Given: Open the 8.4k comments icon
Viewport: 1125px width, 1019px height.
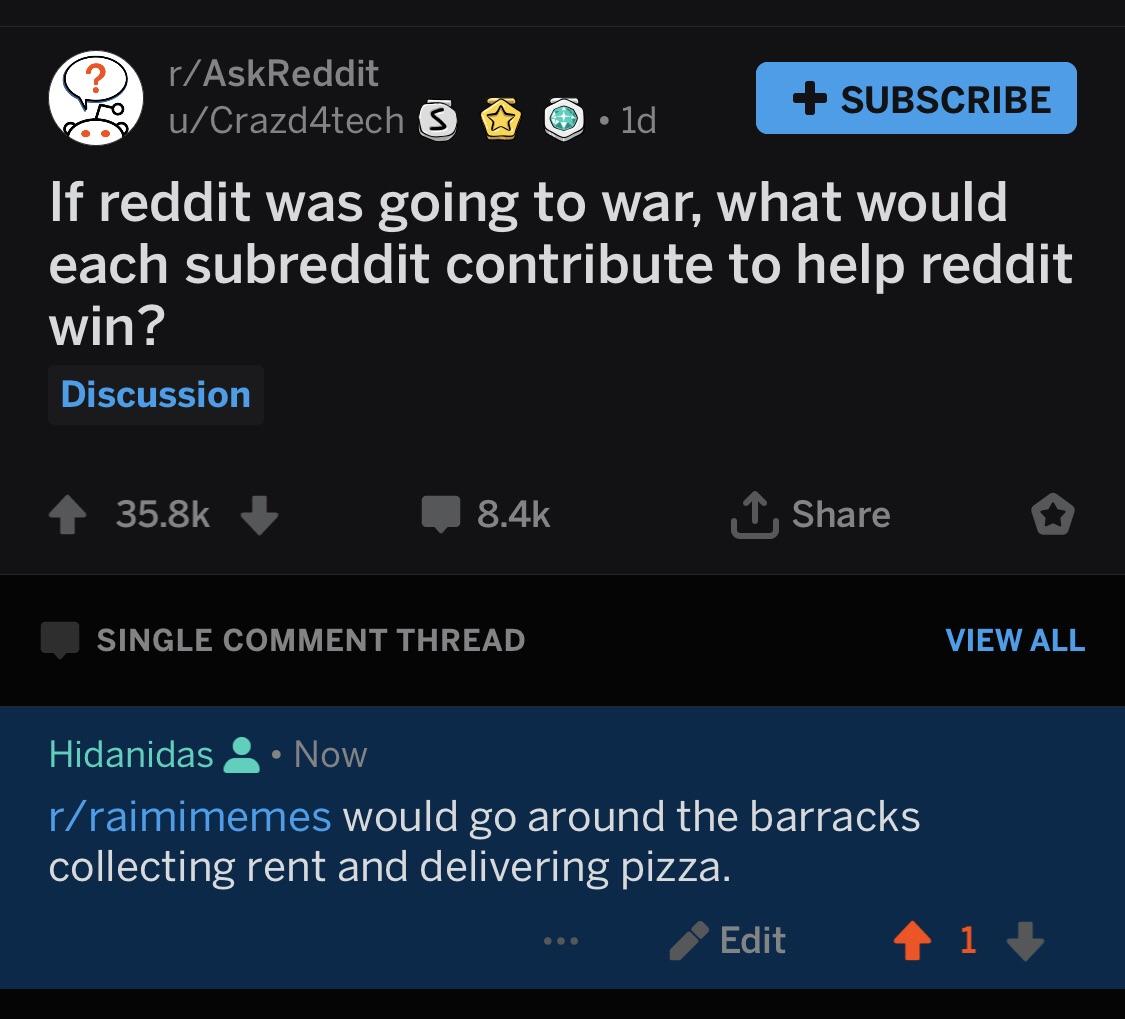Looking at the screenshot, I should [x=441, y=514].
